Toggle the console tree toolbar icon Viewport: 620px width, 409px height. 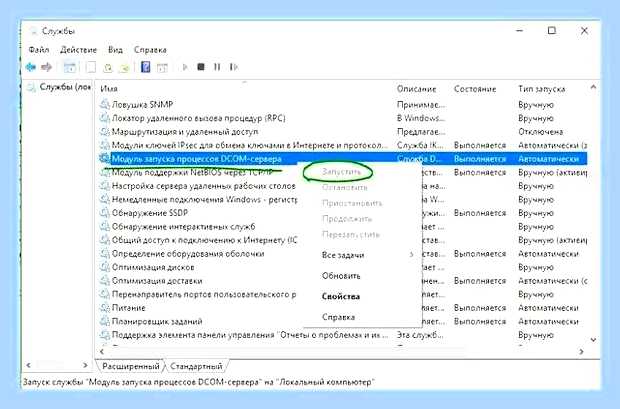[x=70, y=67]
